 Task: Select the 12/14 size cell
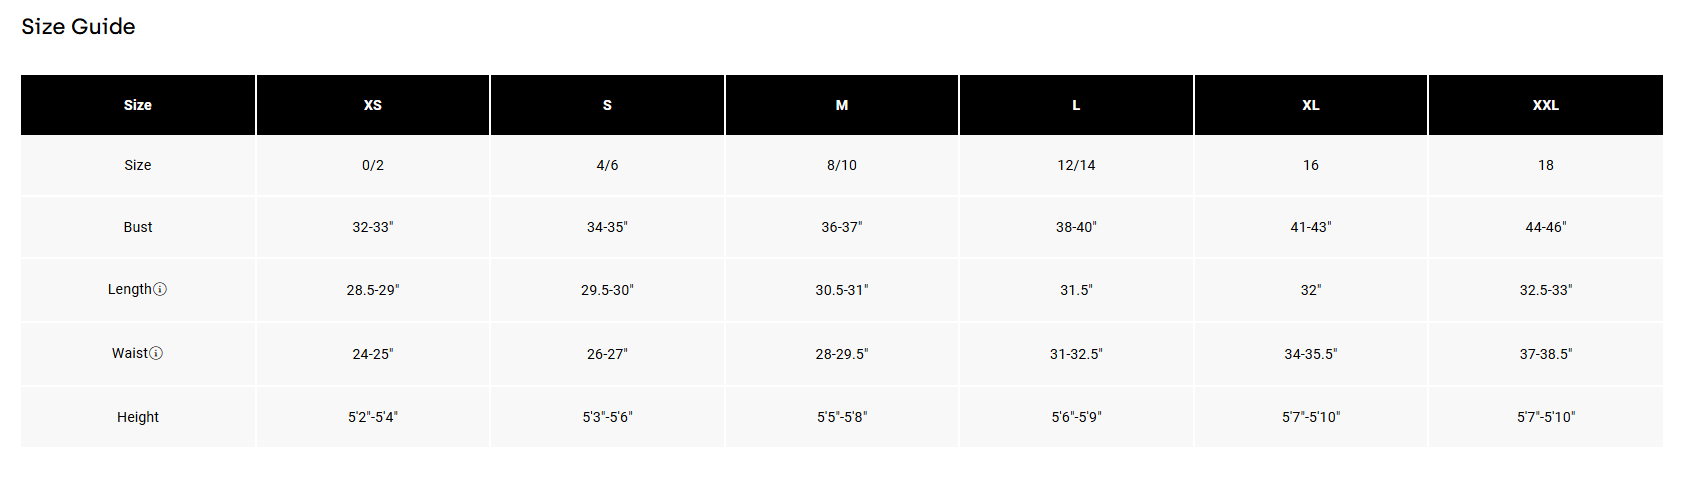(x=1076, y=165)
